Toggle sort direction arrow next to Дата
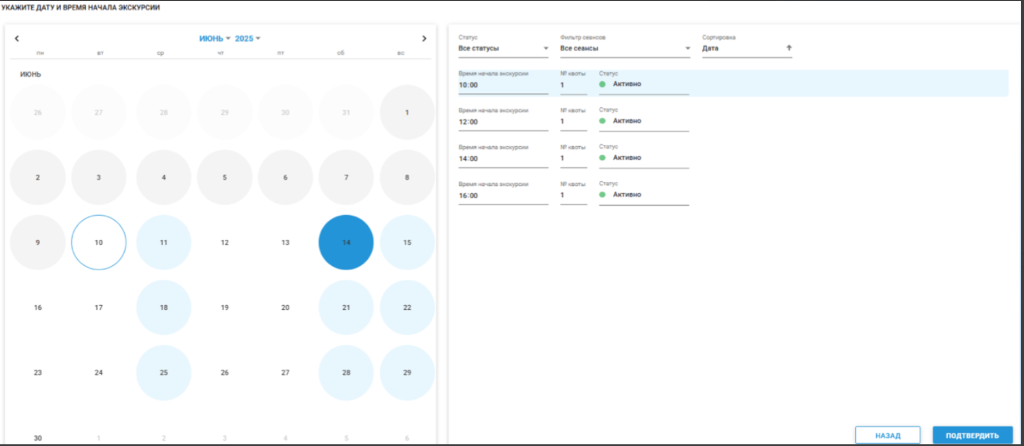The image size is (1024, 446). (788, 48)
